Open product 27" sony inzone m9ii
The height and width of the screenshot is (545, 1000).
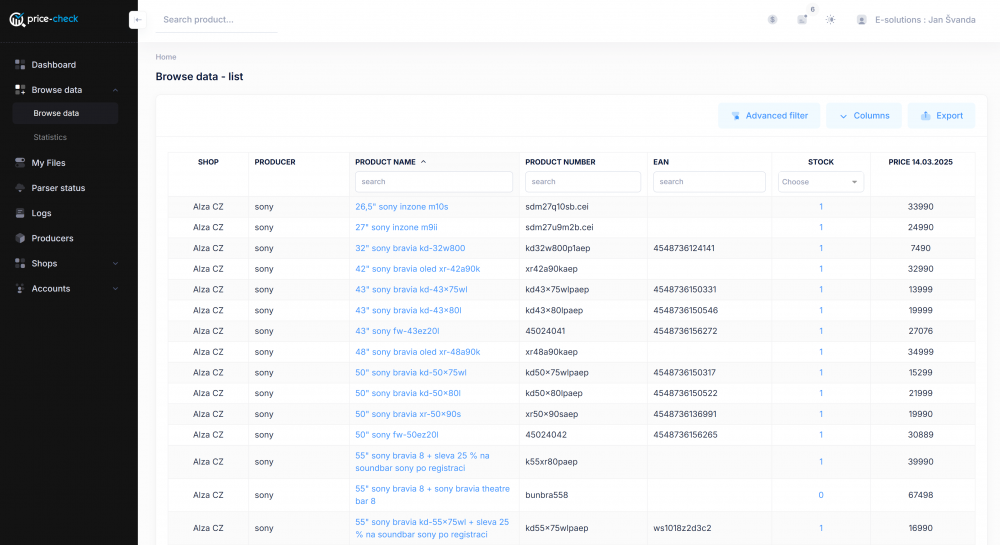[396, 227]
